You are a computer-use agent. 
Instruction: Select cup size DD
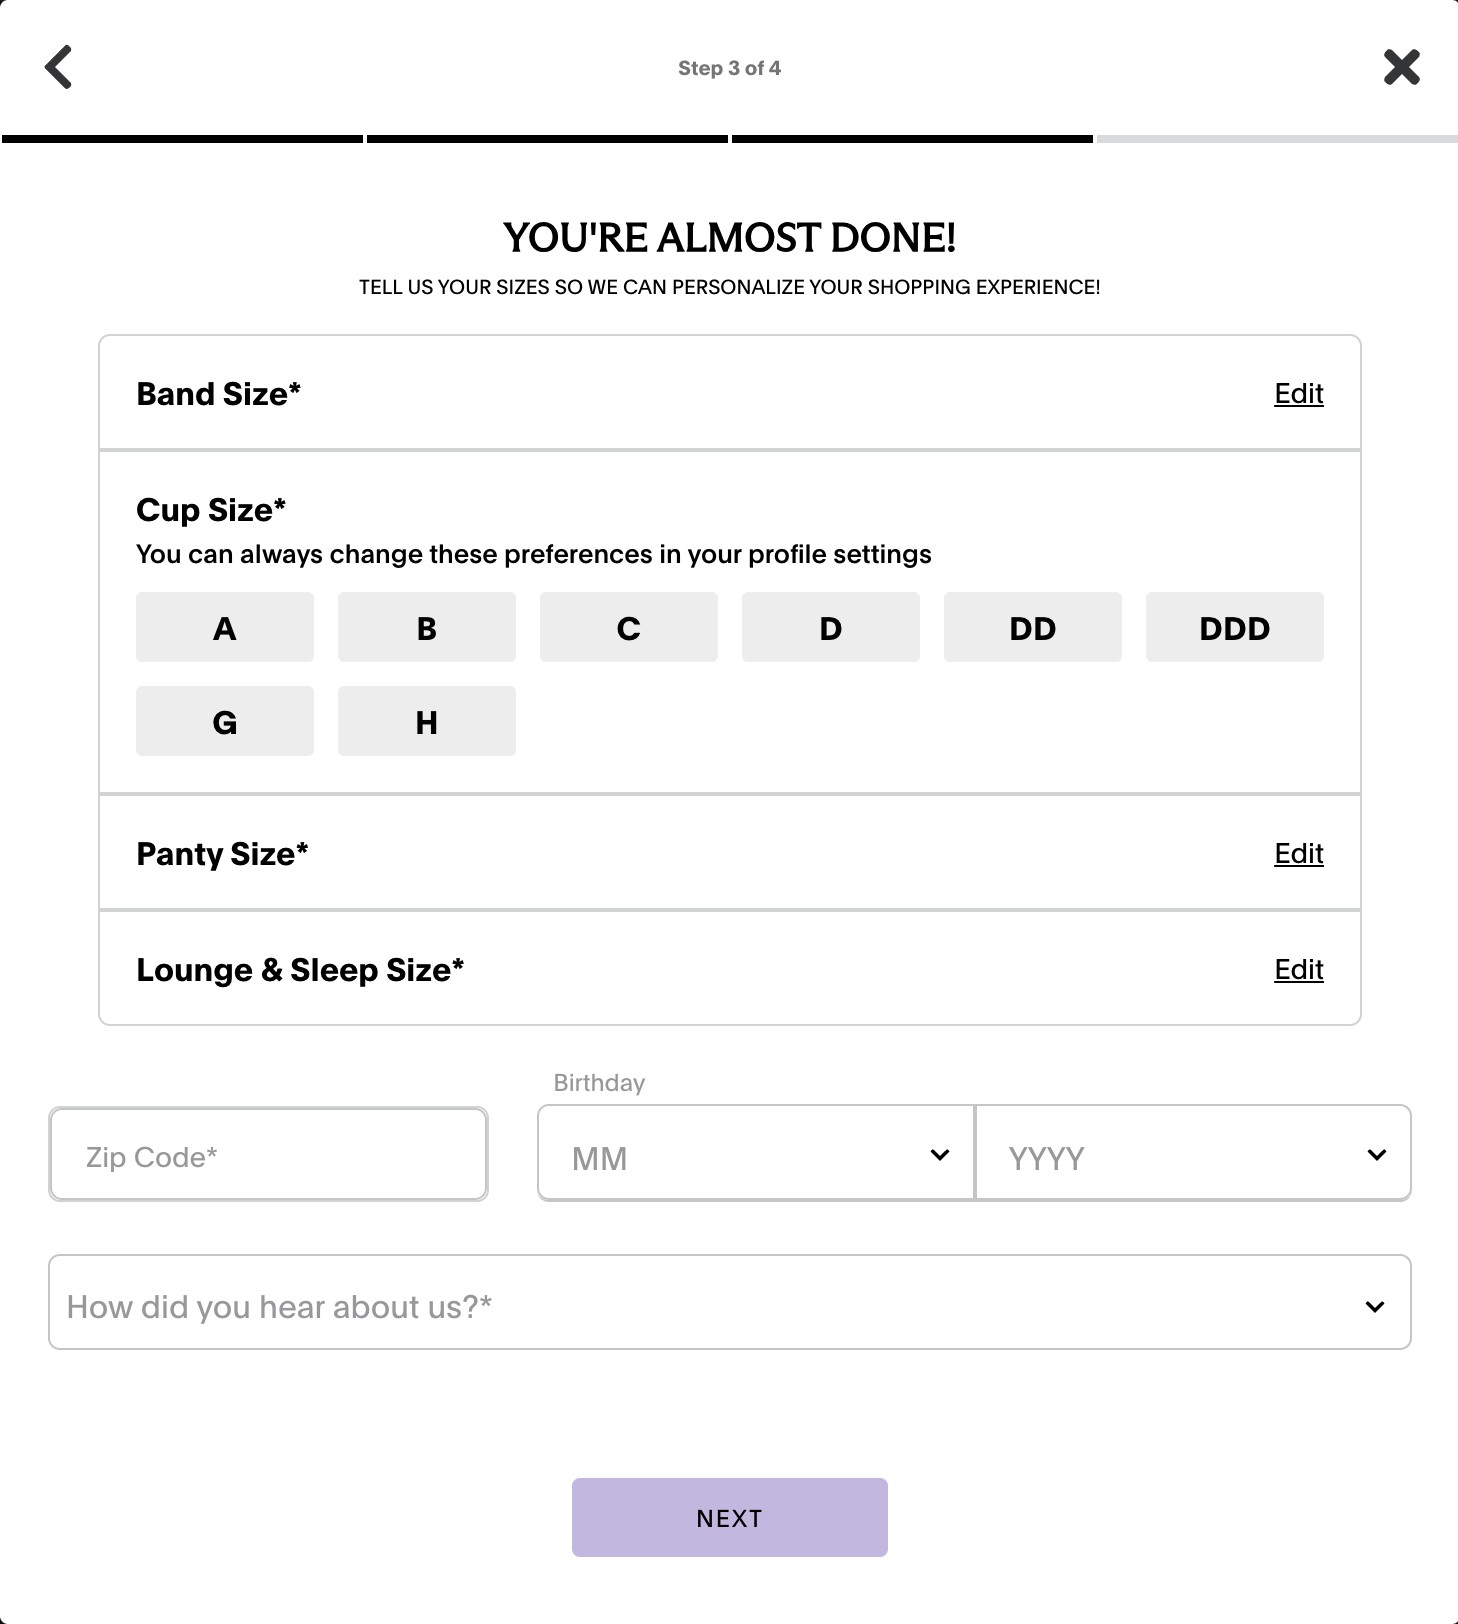point(1032,627)
